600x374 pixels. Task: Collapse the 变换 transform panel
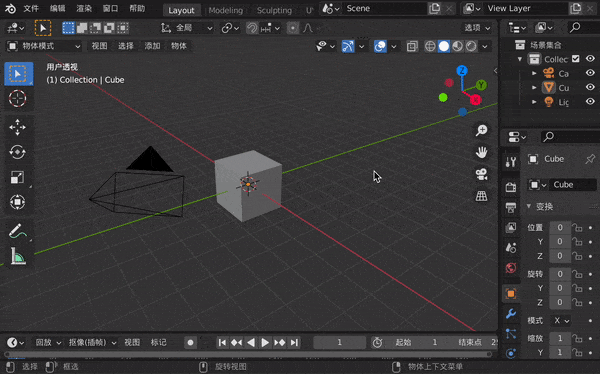[529, 207]
